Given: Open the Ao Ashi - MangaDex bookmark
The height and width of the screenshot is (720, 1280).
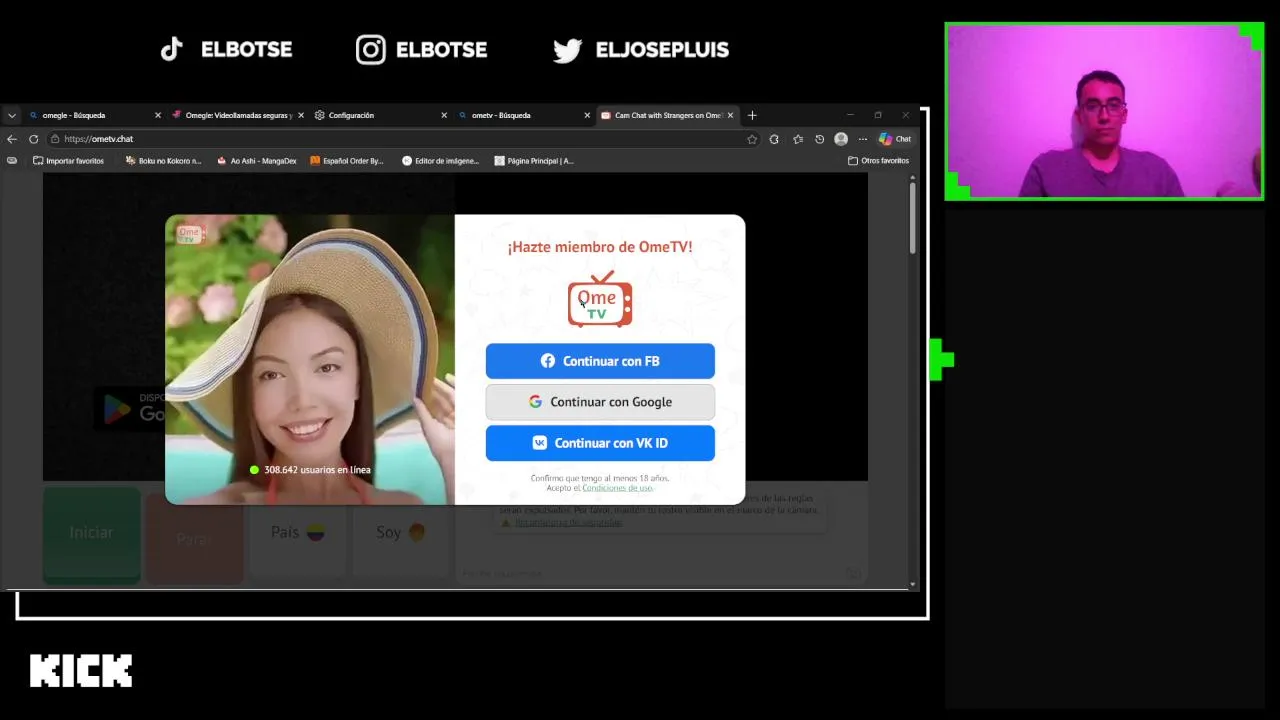Looking at the screenshot, I should pos(257,161).
